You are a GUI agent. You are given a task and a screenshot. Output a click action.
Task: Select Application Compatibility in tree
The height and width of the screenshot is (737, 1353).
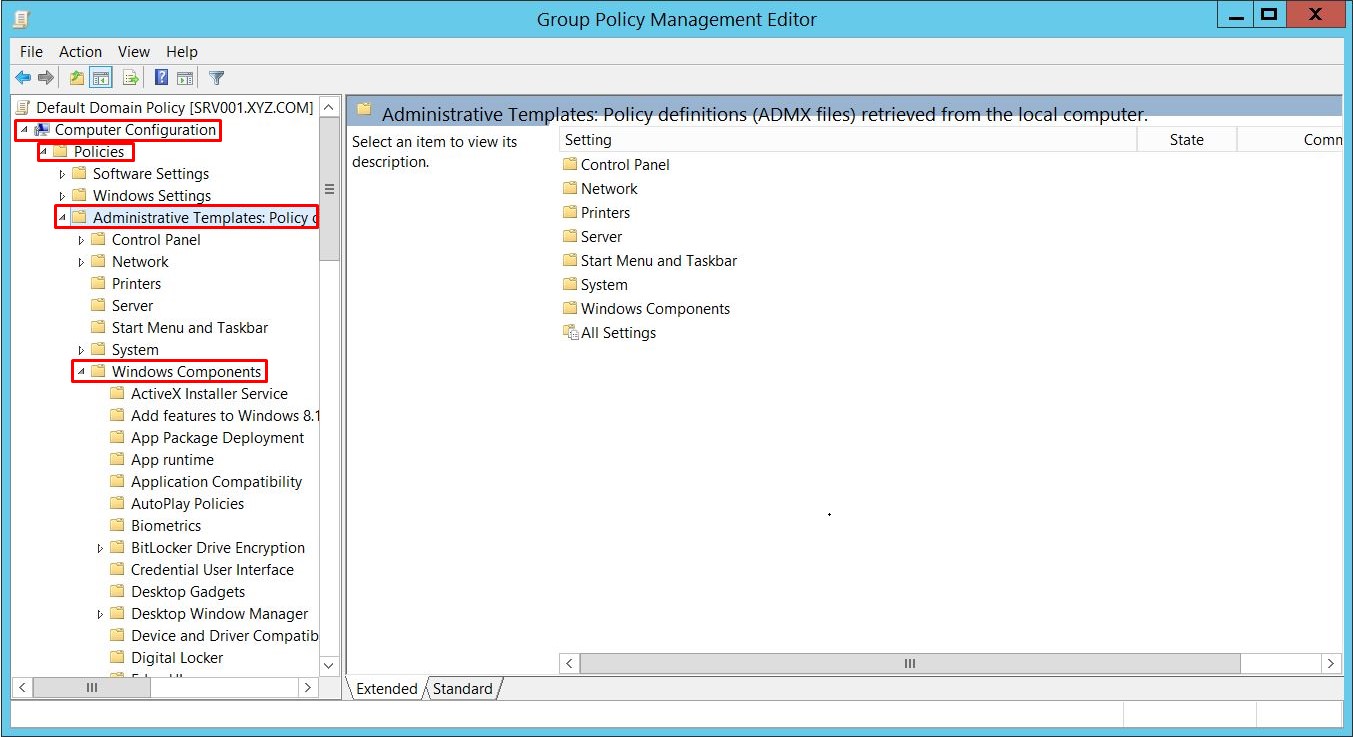216,482
